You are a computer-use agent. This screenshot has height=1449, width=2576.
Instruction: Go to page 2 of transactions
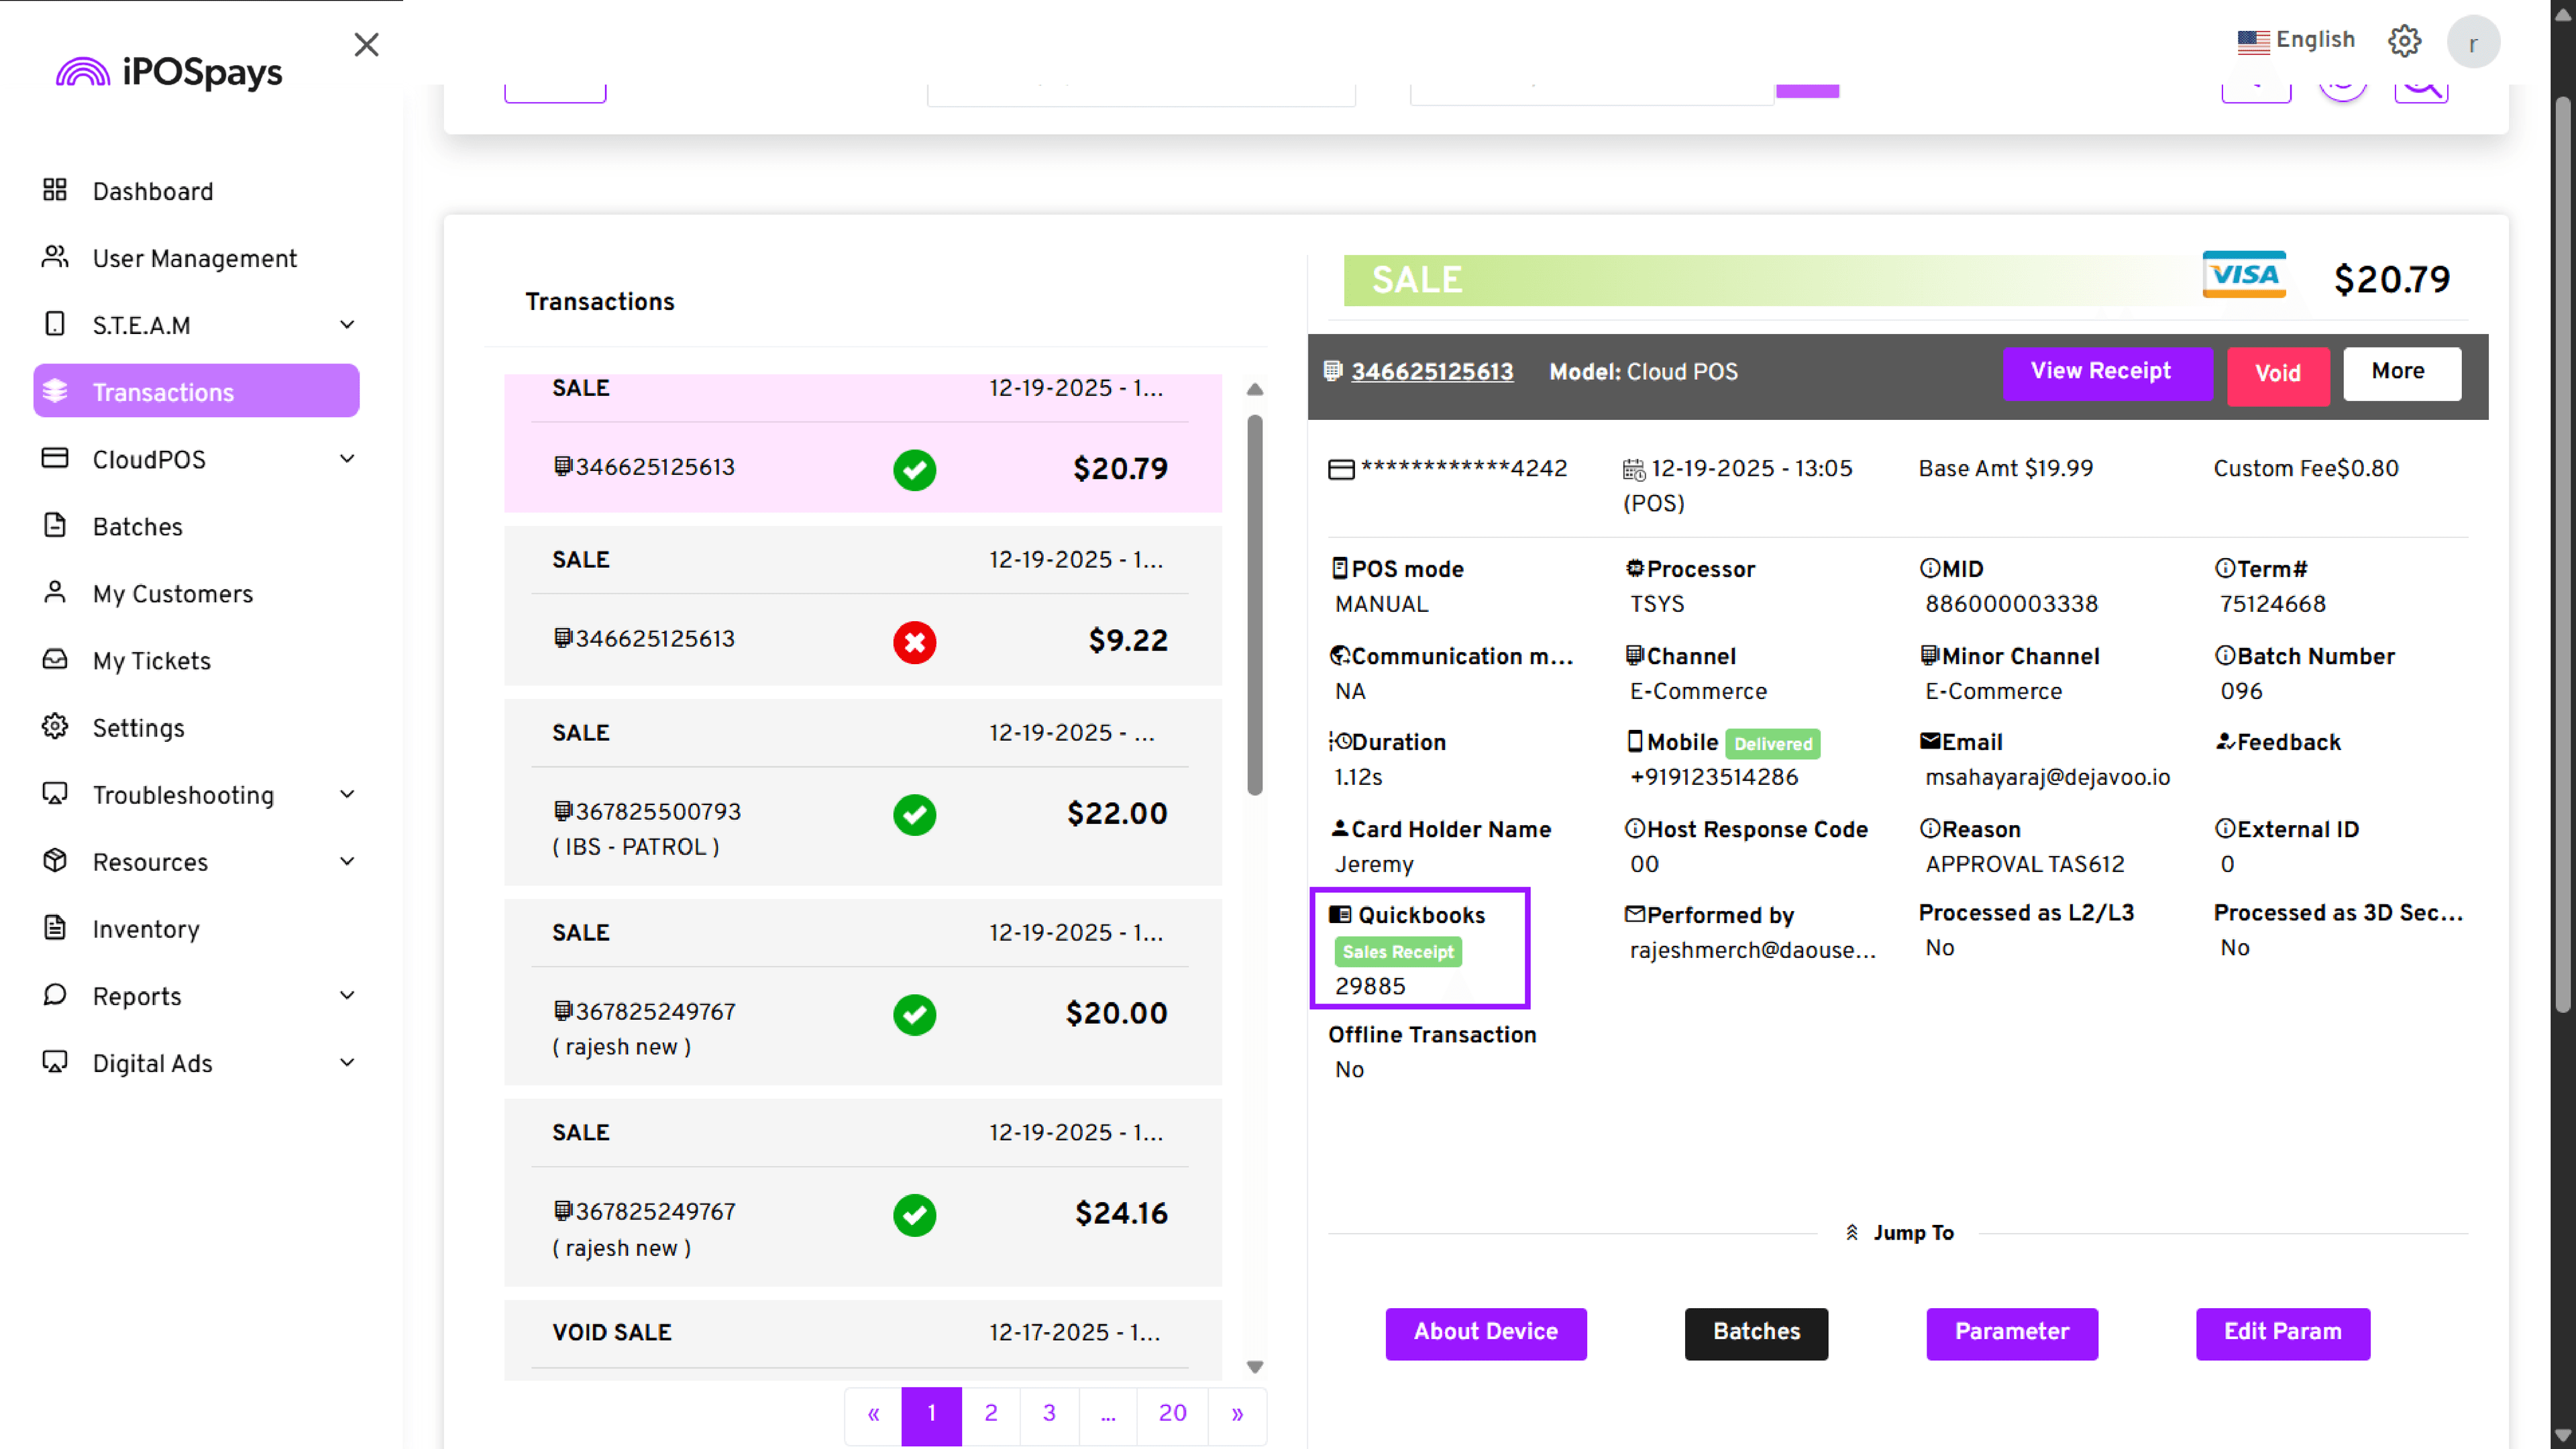990,1413
